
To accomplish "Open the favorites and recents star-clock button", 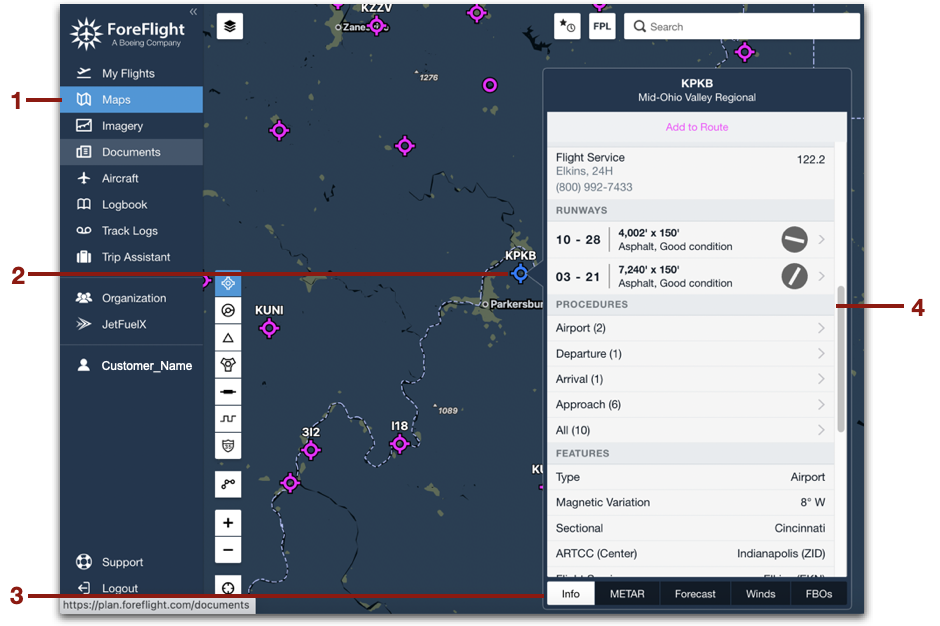I will 567,26.
